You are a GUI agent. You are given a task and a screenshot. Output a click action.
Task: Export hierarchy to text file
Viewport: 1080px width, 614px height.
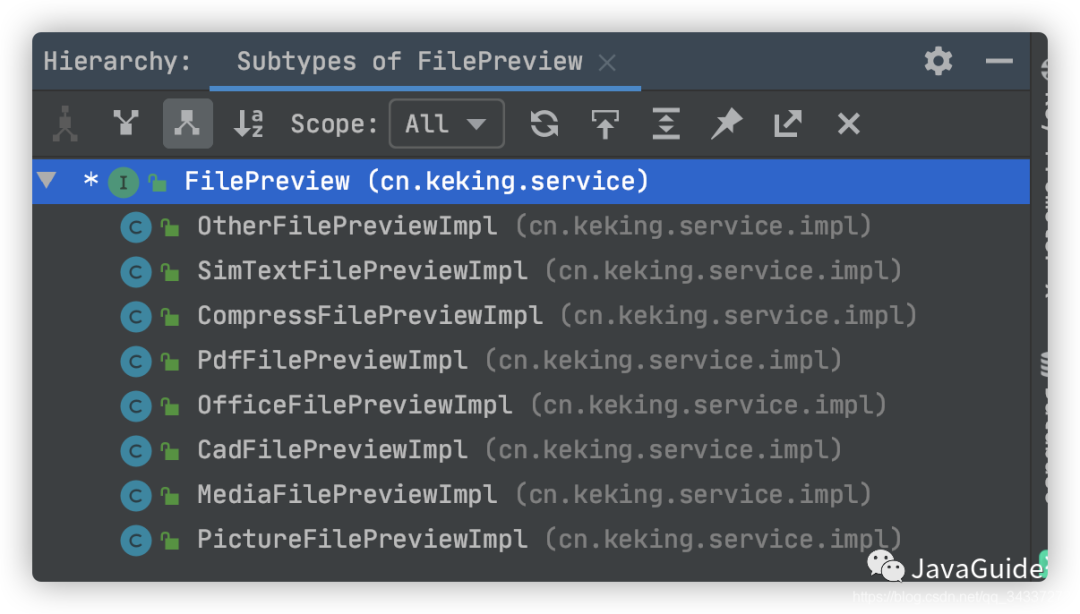[x=788, y=123]
